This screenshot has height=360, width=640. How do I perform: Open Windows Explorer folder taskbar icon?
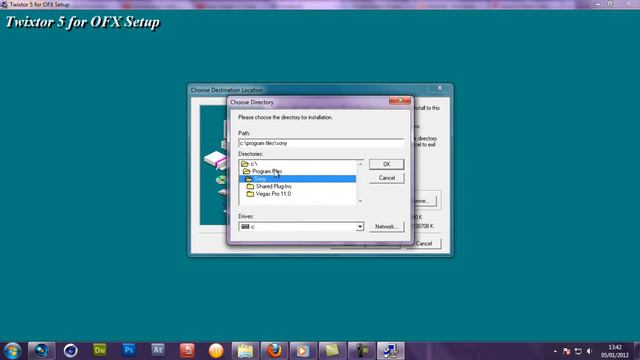(245, 351)
